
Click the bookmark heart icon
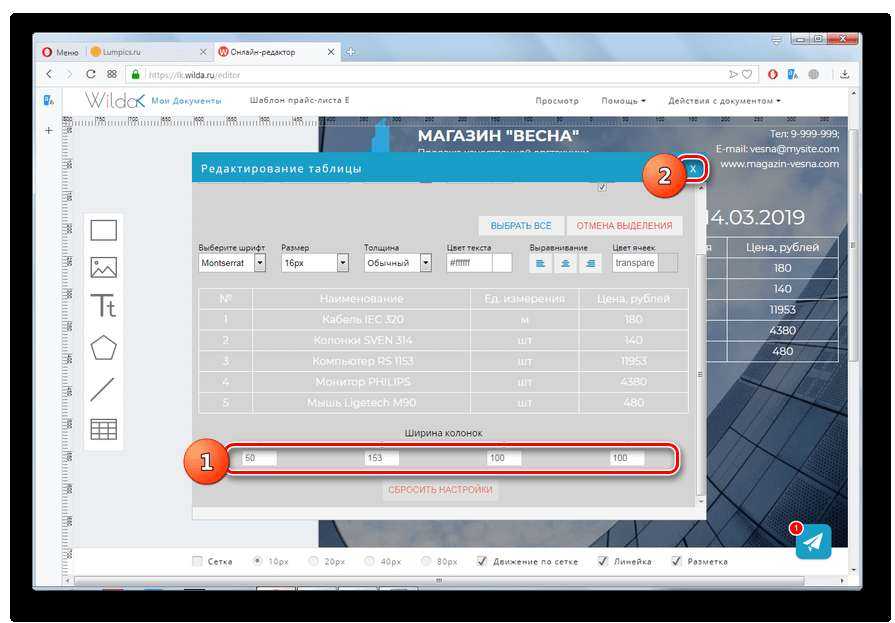747,74
